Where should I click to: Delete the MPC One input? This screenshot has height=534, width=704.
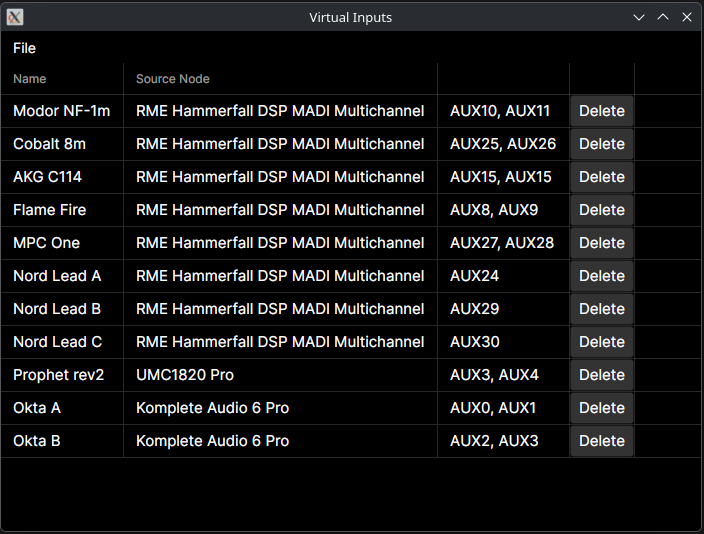coord(602,243)
